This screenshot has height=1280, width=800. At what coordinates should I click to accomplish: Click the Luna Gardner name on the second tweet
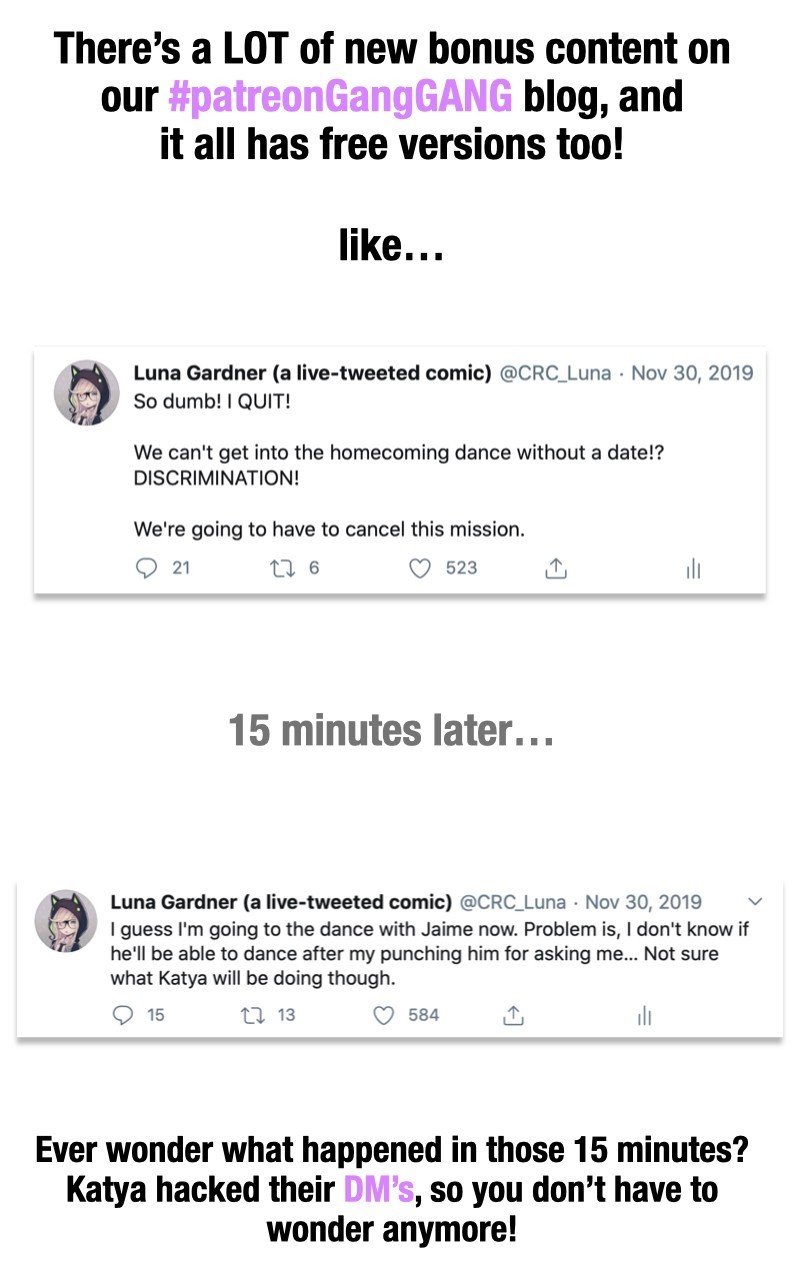click(280, 901)
